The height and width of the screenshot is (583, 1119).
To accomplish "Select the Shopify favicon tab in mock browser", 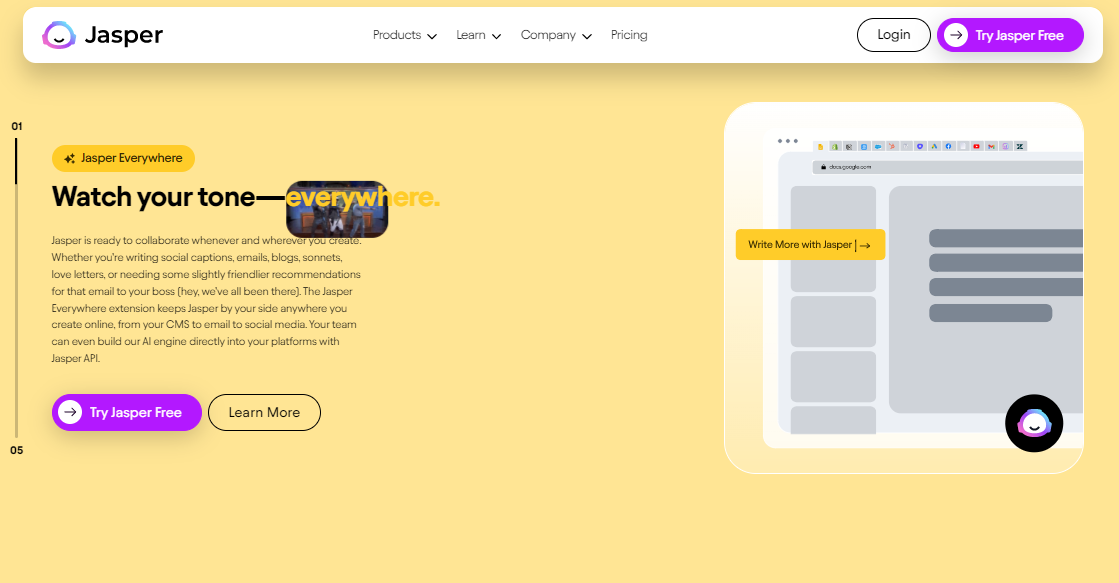I will point(835,146).
